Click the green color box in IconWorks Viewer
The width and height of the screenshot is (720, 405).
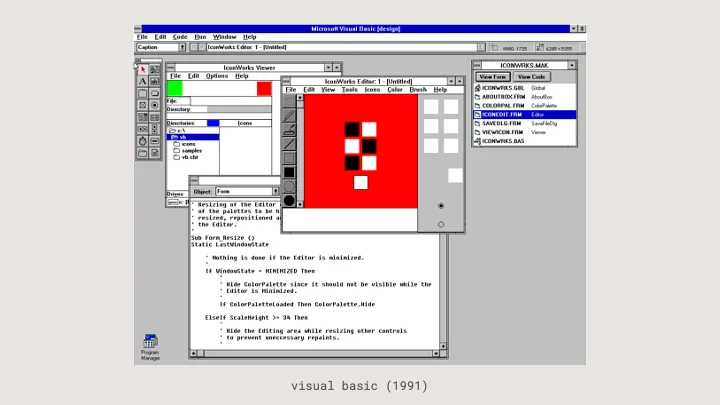tap(174, 88)
